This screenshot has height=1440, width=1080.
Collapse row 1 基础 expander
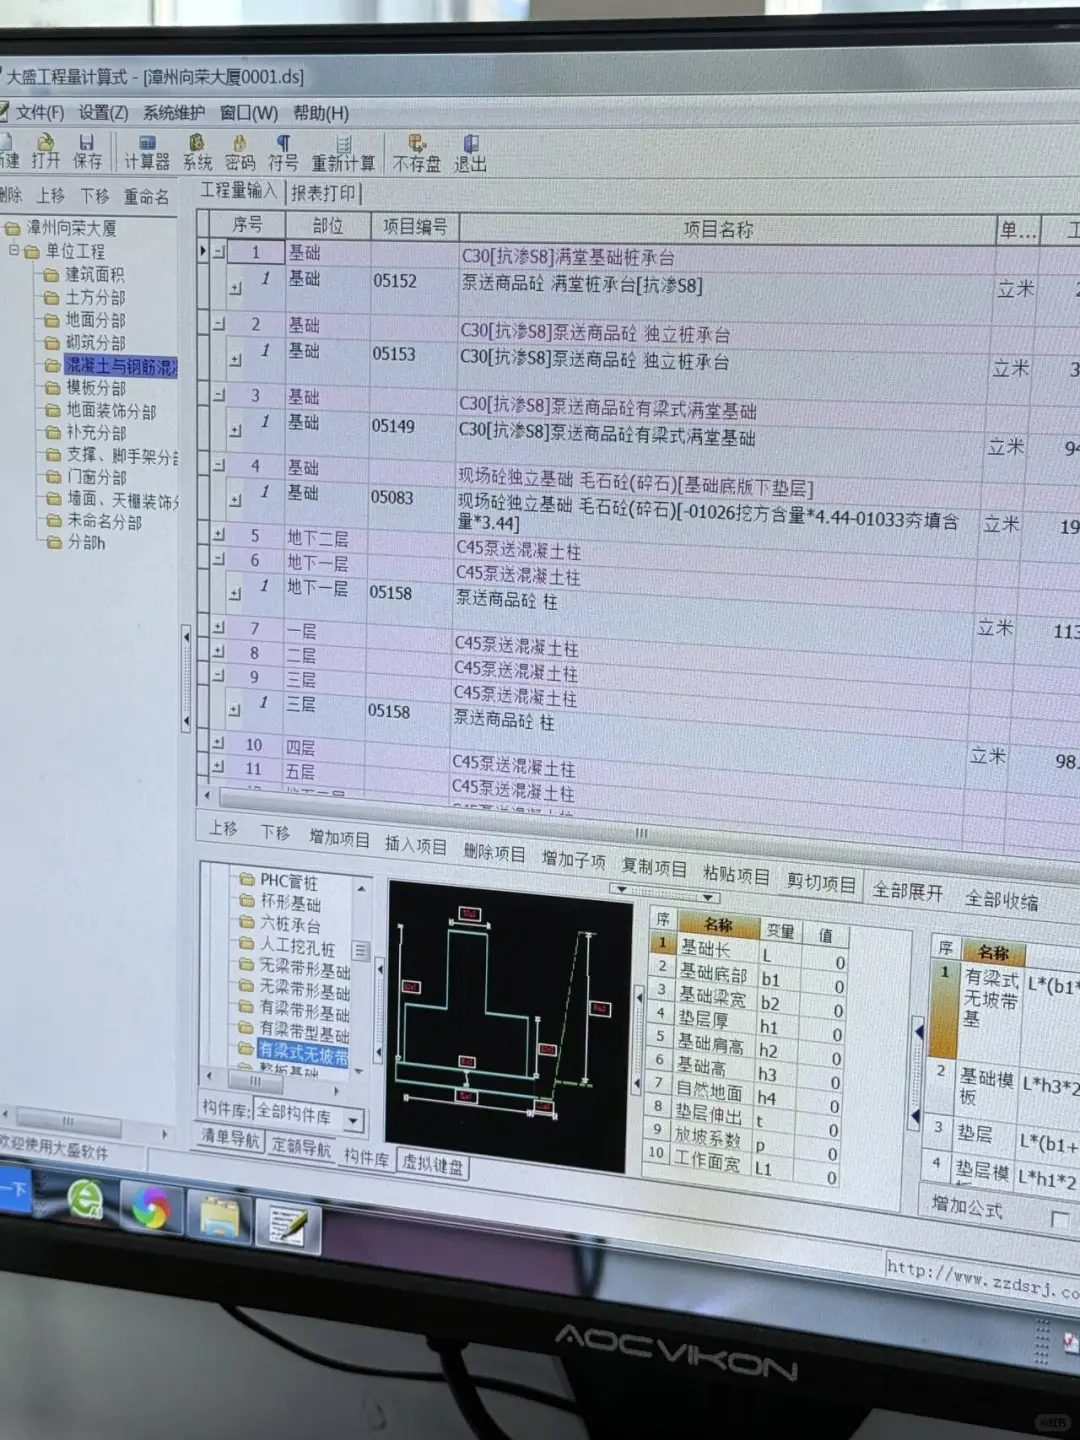click(219, 253)
